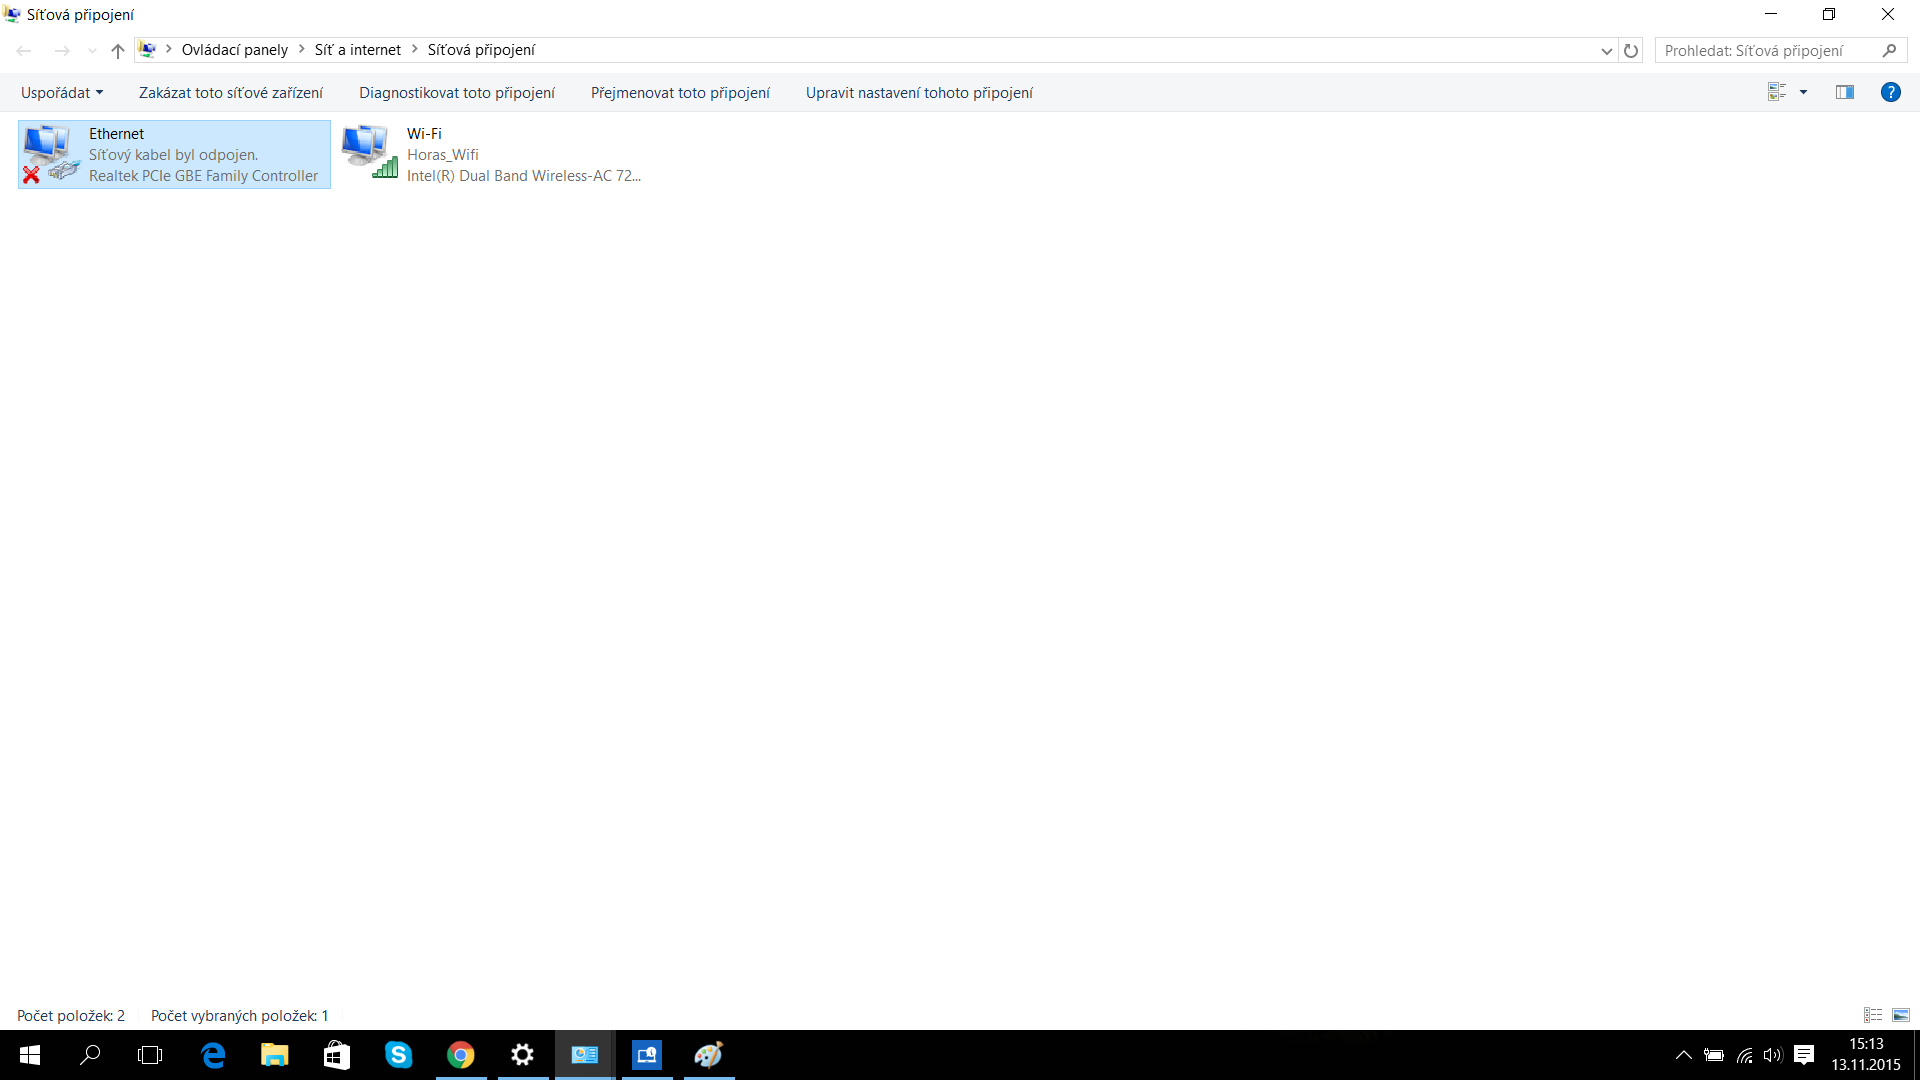Click Diagnostikovat toto připojení
Viewport: 1920px width, 1080px height.
coord(457,92)
